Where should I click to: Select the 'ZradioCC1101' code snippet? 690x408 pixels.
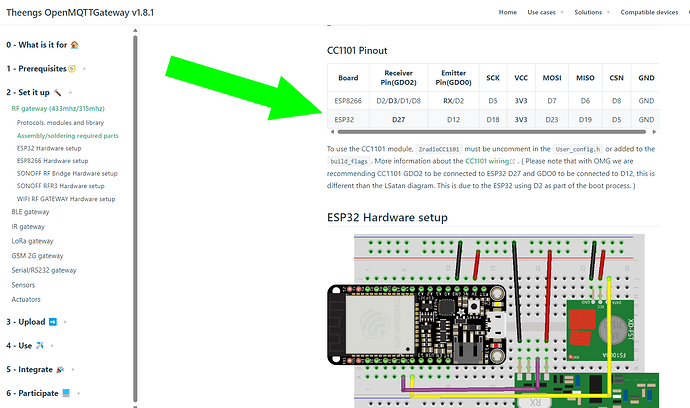439,149
